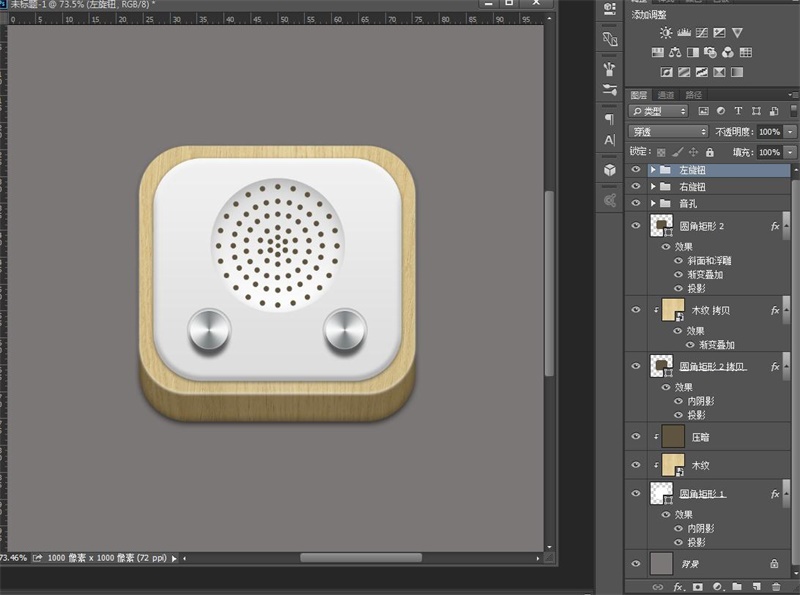Open the opacity 不透明度 slider dropdown
The image size is (800, 595).
(791, 132)
